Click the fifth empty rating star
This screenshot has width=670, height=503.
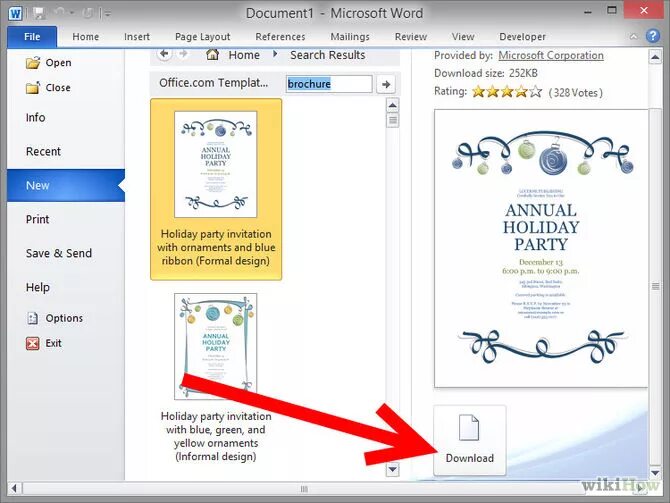[x=535, y=91]
